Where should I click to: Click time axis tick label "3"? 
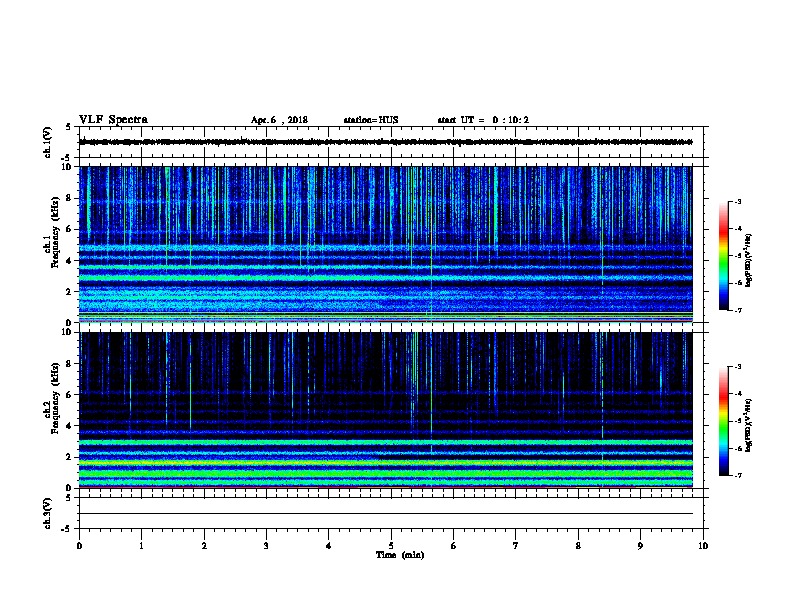(x=266, y=546)
